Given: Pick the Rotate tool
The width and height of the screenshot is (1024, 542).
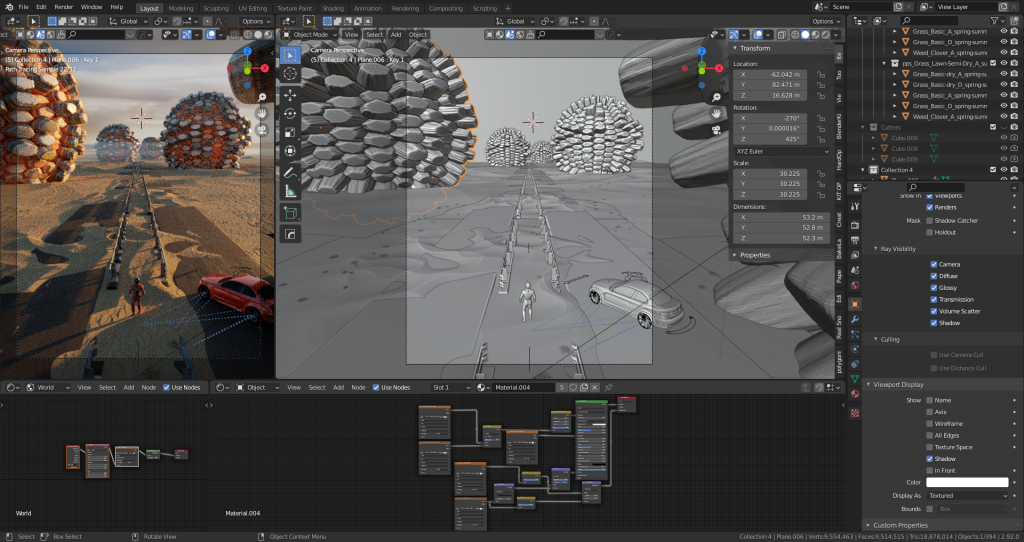Looking at the screenshot, I should (x=290, y=113).
